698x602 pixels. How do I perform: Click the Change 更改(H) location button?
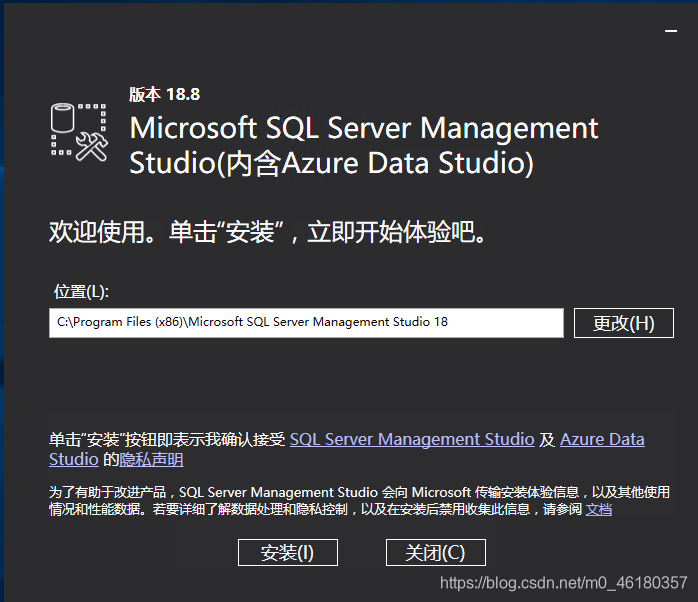click(624, 323)
